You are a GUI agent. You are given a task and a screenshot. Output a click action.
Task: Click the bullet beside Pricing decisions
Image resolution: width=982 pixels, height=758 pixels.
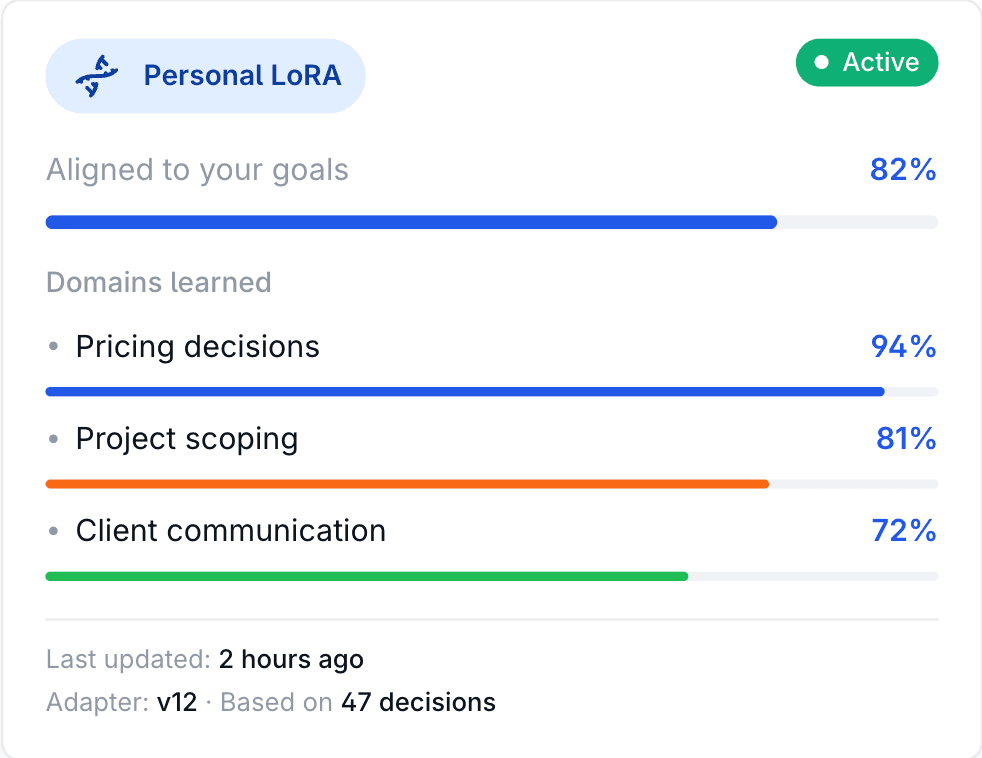[54, 347]
